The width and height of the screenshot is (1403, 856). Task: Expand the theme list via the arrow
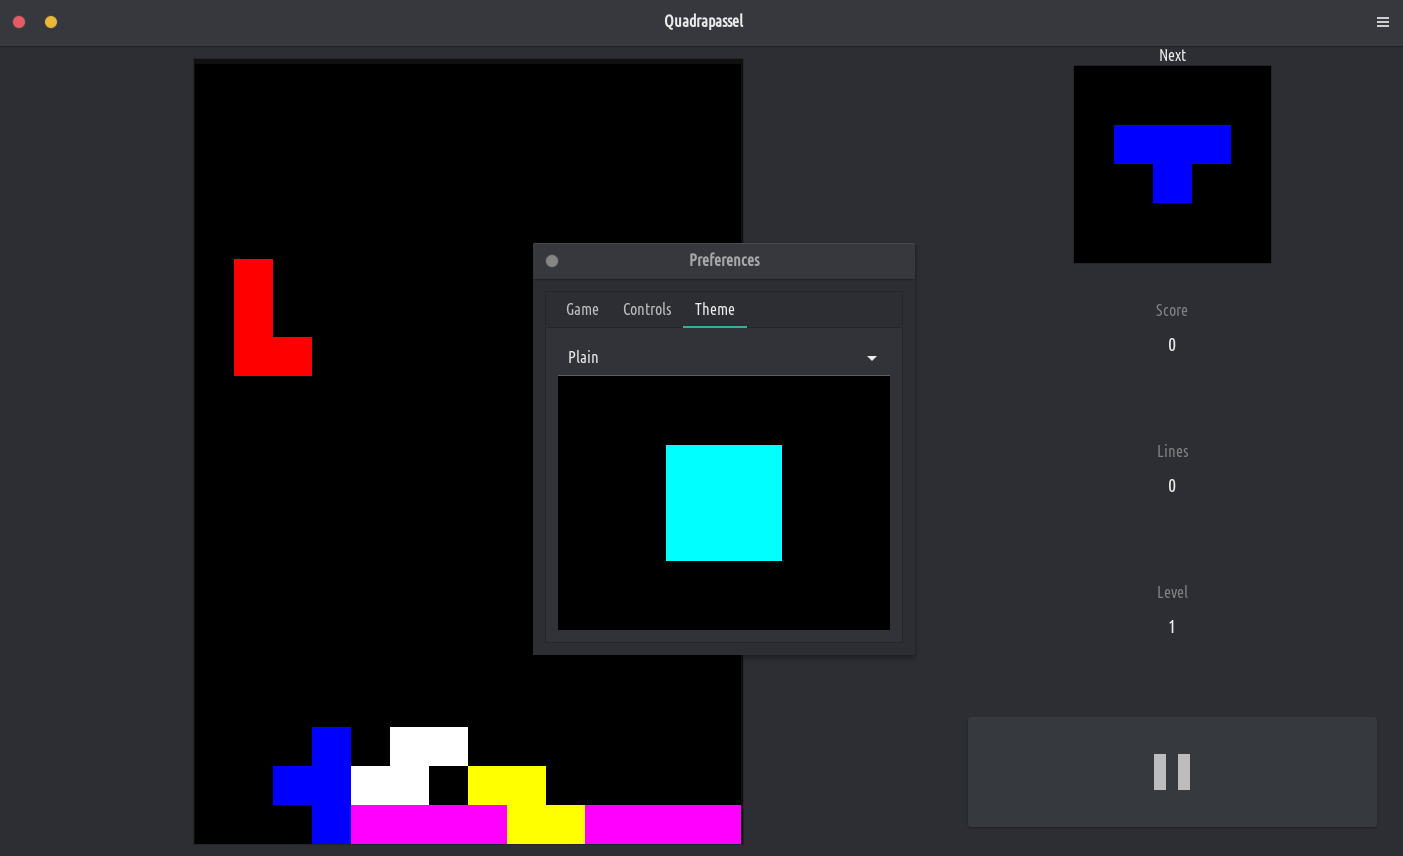point(871,358)
